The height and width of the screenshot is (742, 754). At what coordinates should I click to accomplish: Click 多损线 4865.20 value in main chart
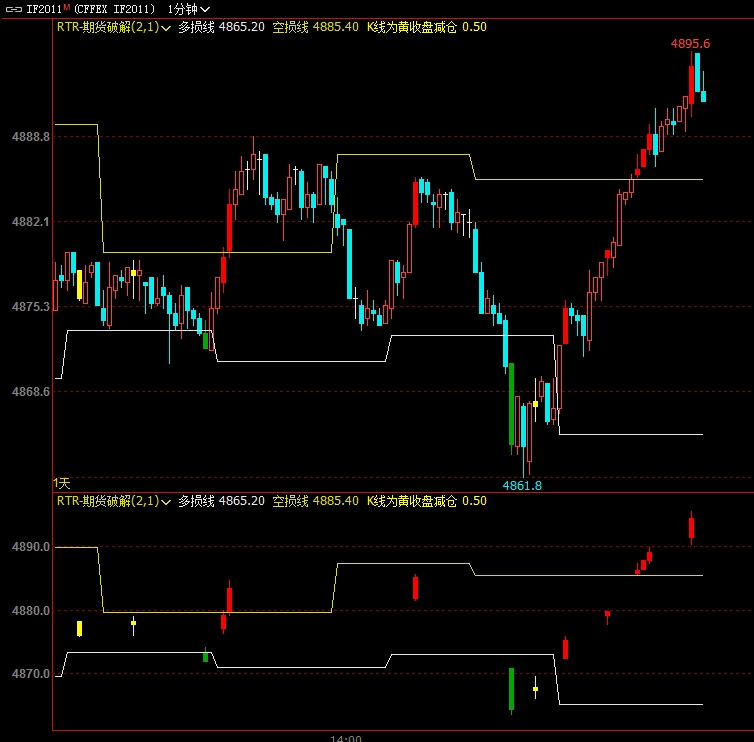coord(221,27)
